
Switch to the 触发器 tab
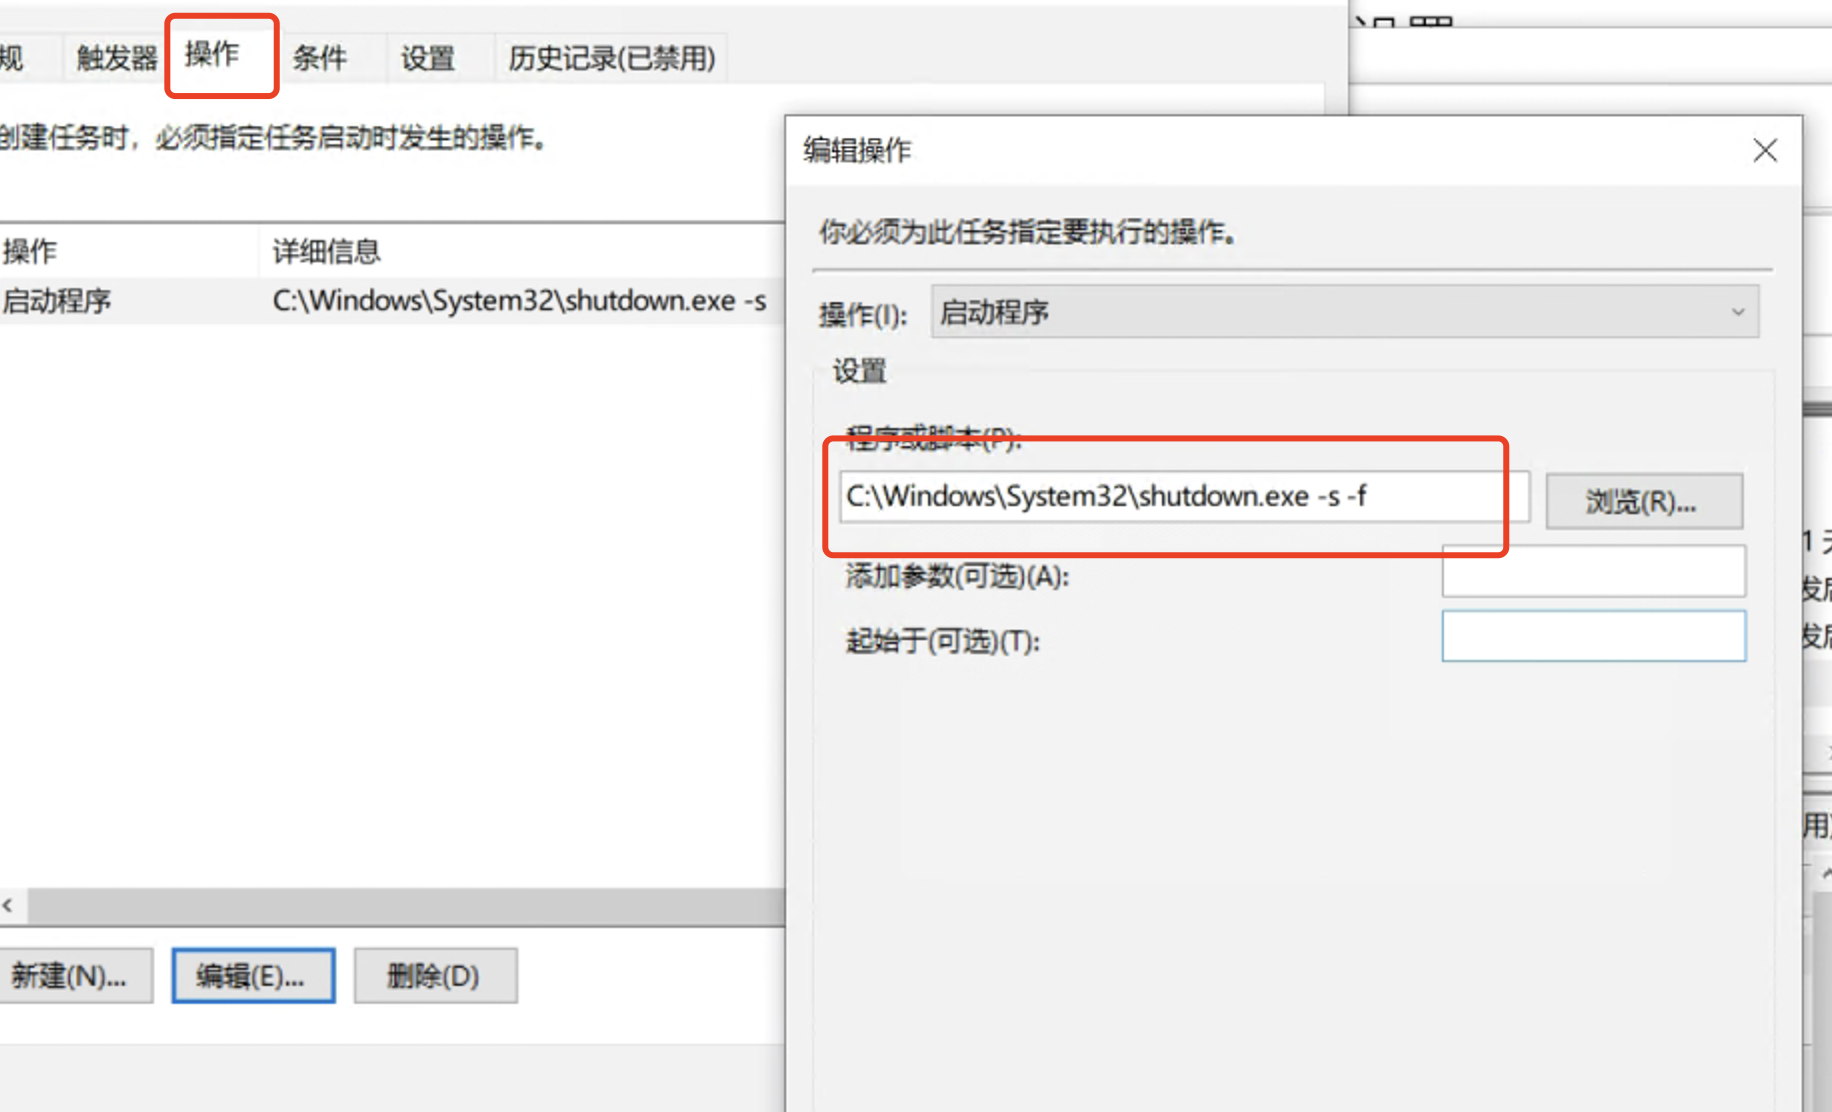point(116,58)
